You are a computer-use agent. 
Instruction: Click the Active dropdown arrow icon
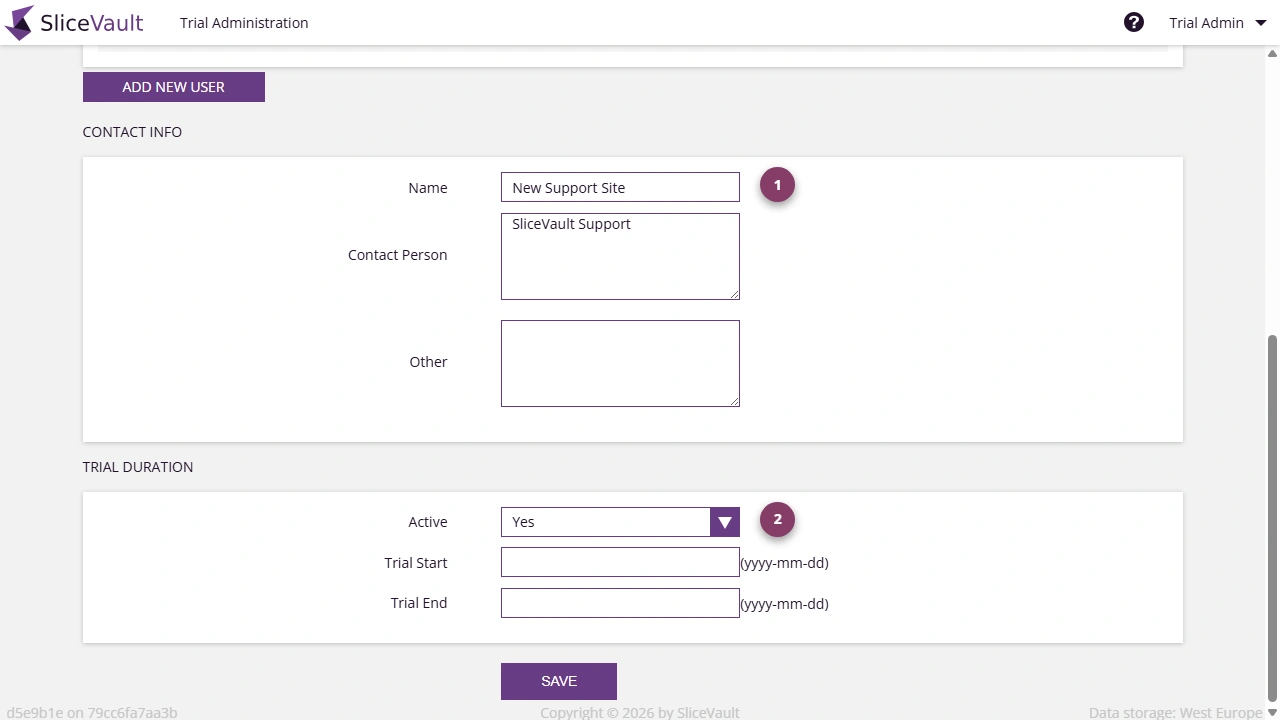724,521
